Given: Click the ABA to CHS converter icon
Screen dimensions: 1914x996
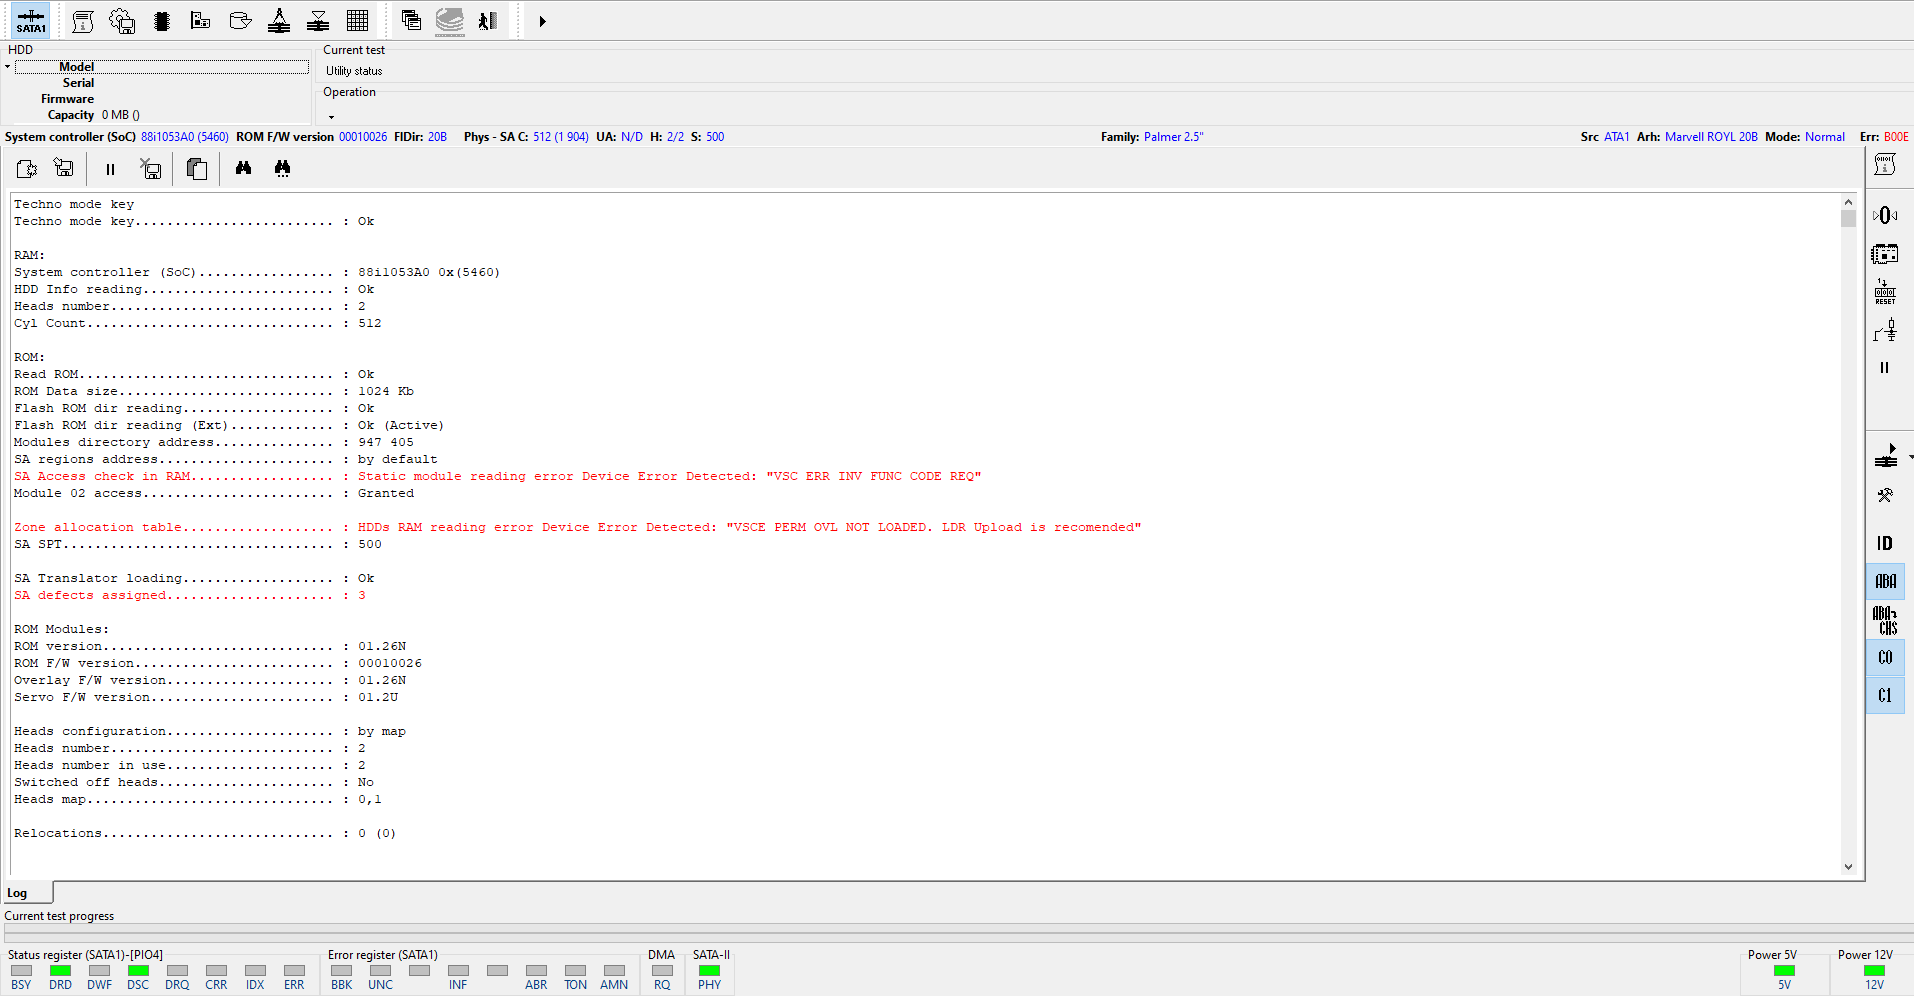Looking at the screenshot, I should coord(1885,620).
